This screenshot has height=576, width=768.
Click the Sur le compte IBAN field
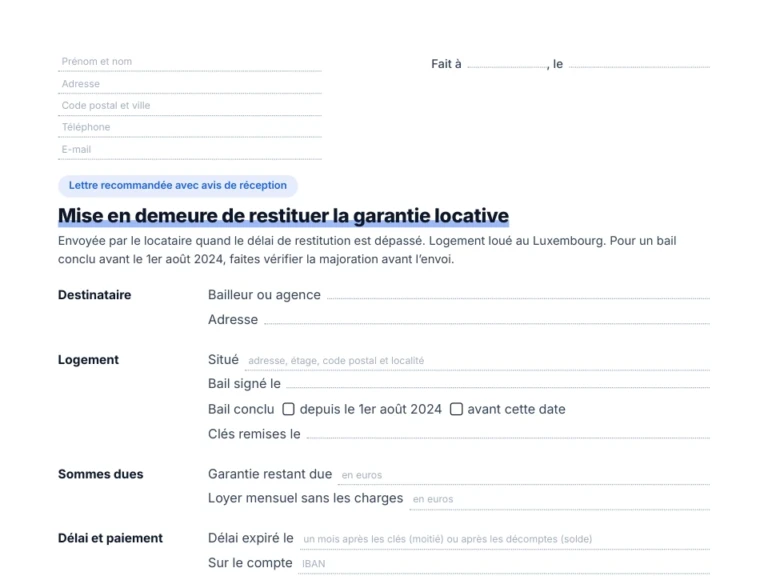504,563
